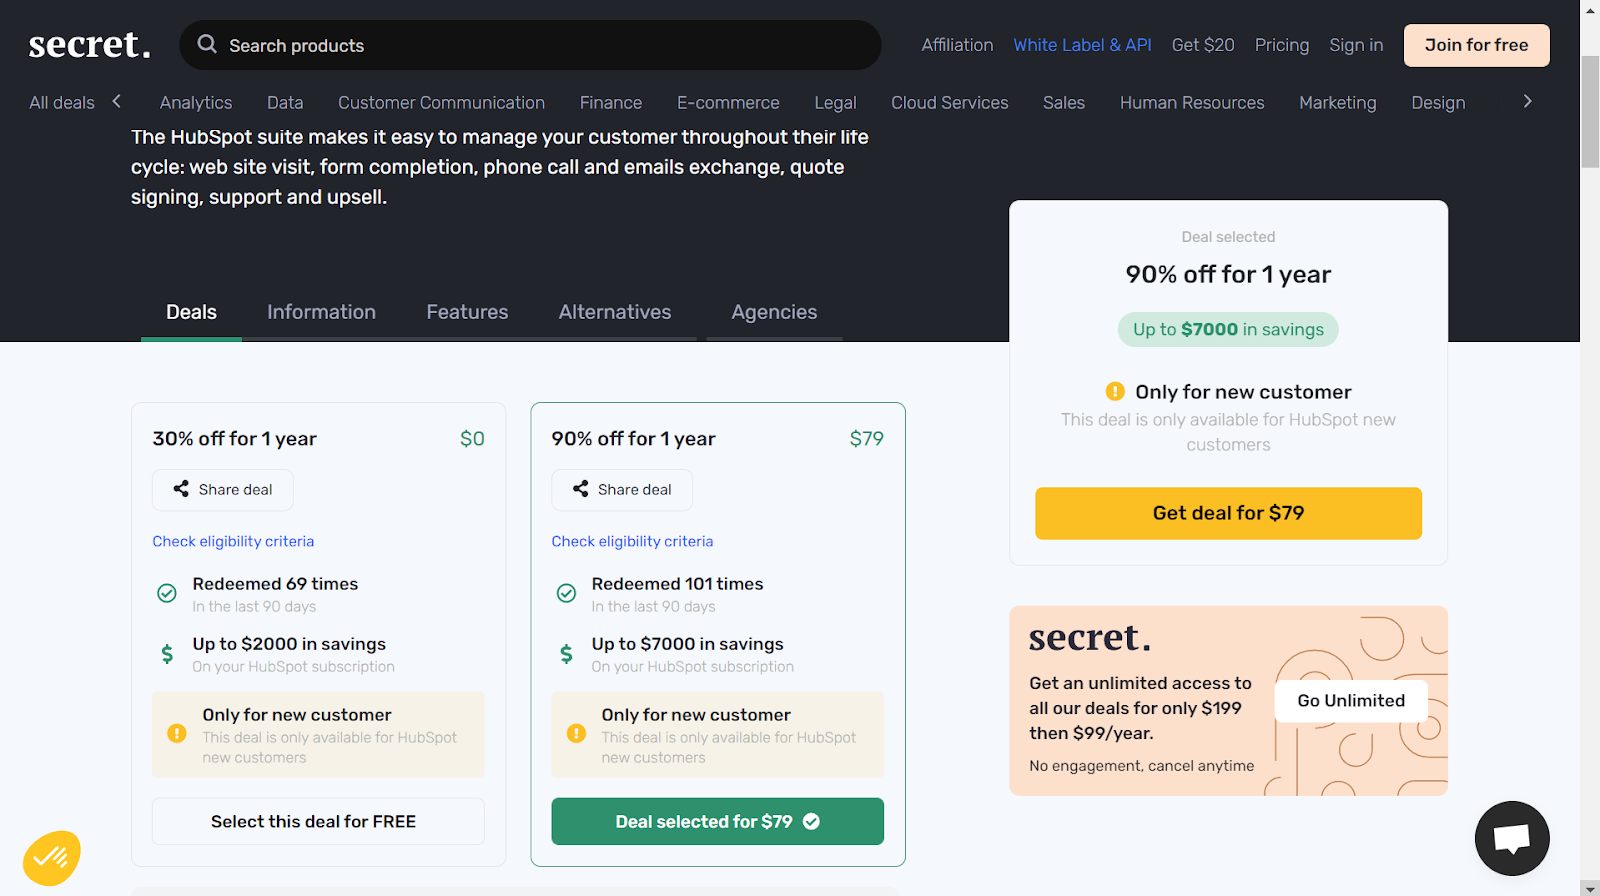Click Get deal for $79
This screenshot has width=1600, height=896.
pyautogui.click(x=1228, y=513)
